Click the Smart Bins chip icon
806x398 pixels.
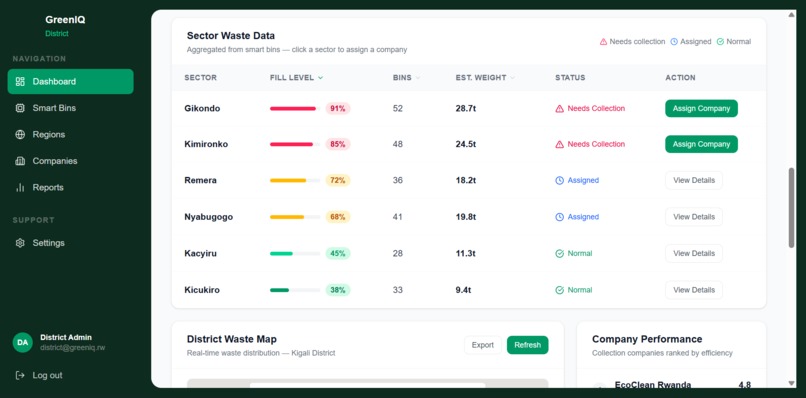point(20,108)
